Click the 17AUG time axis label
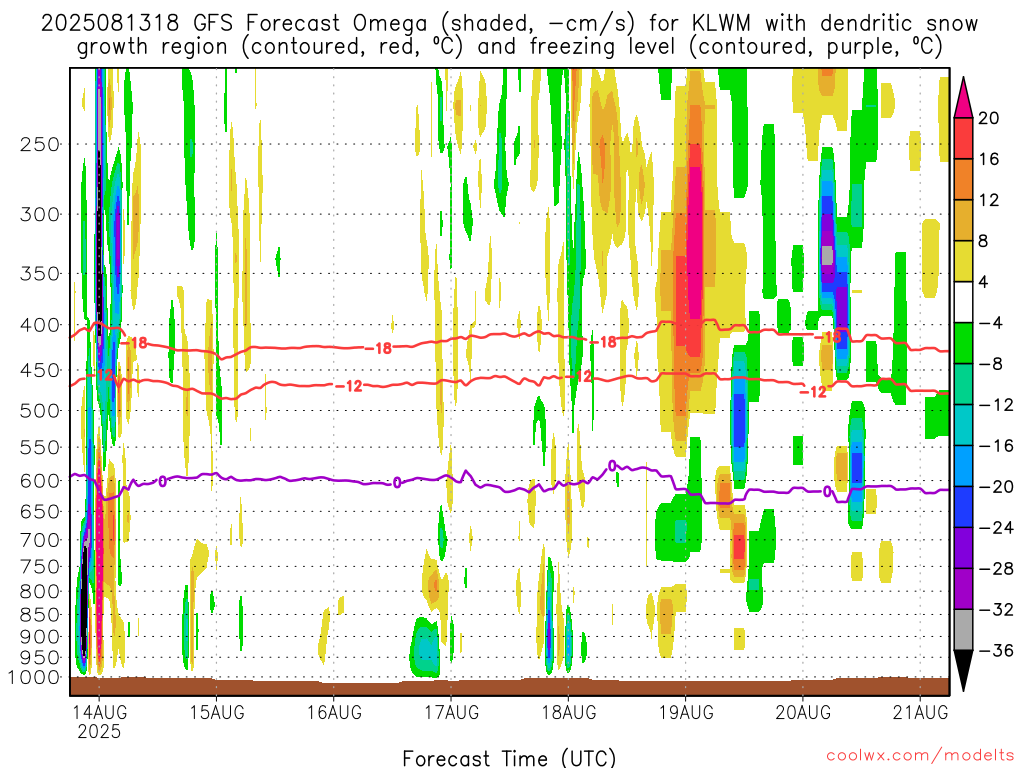Viewport: 1024px width, 768px height. click(451, 712)
